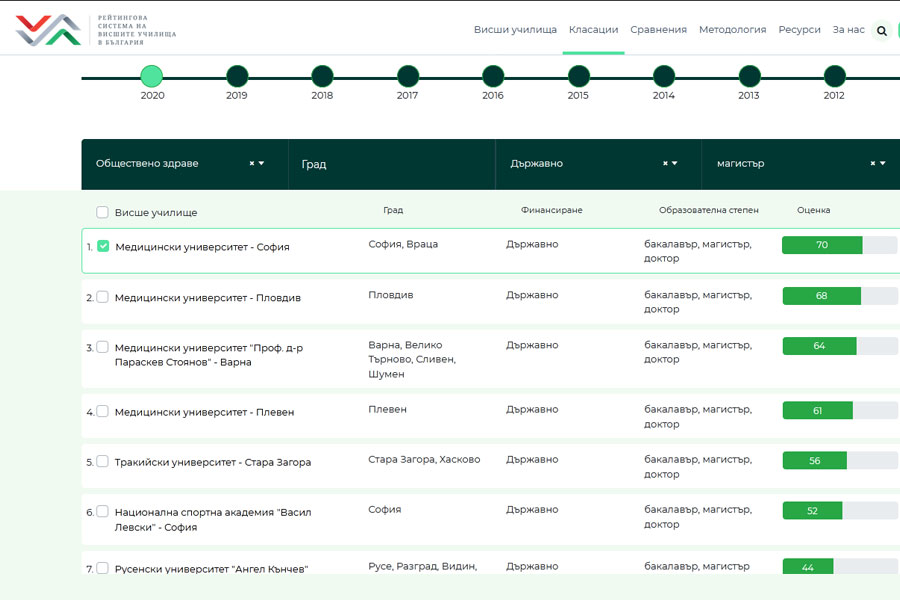Open the Параскев Стоянов Варна university link
900x600 pixels.
tap(209, 355)
